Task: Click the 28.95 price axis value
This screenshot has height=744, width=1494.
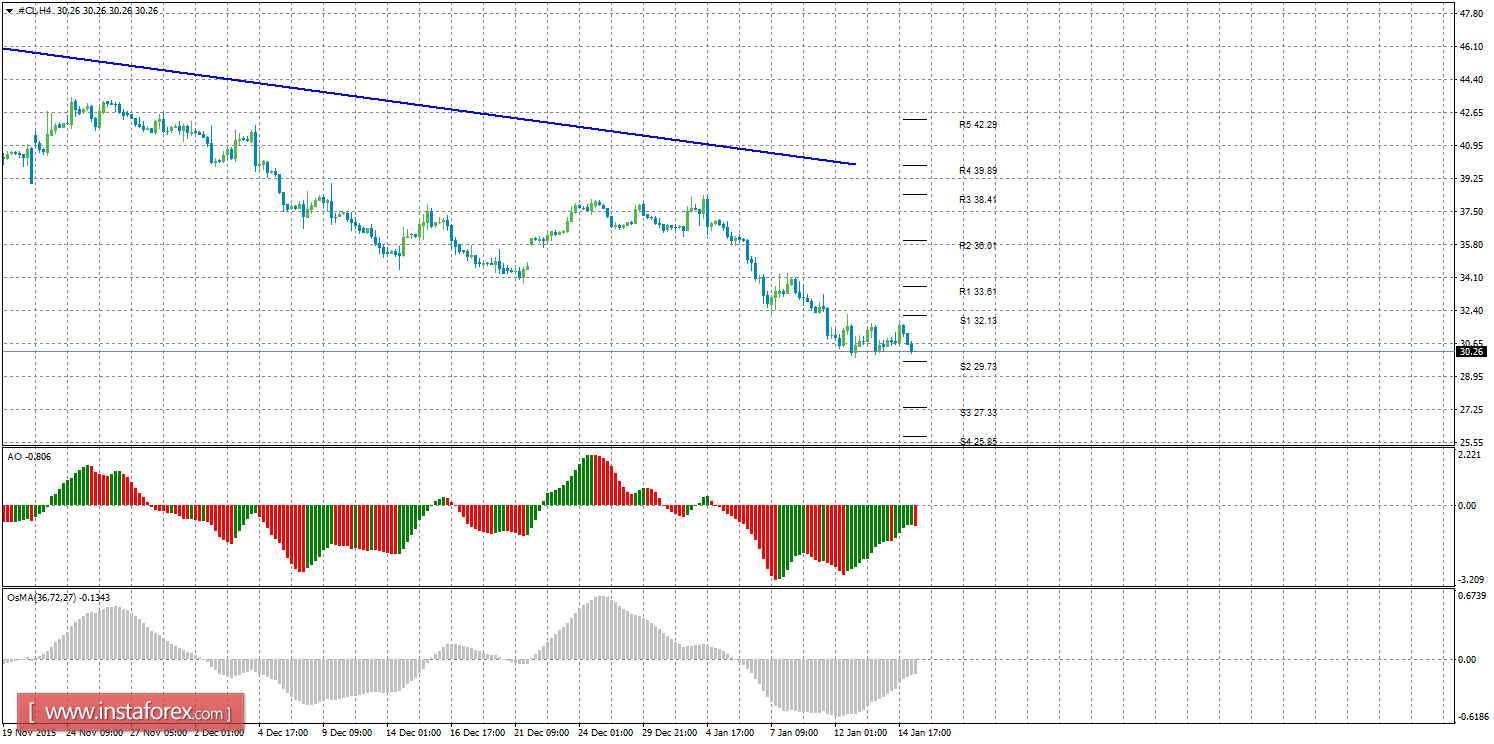Action: pyautogui.click(x=1472, y=377)
